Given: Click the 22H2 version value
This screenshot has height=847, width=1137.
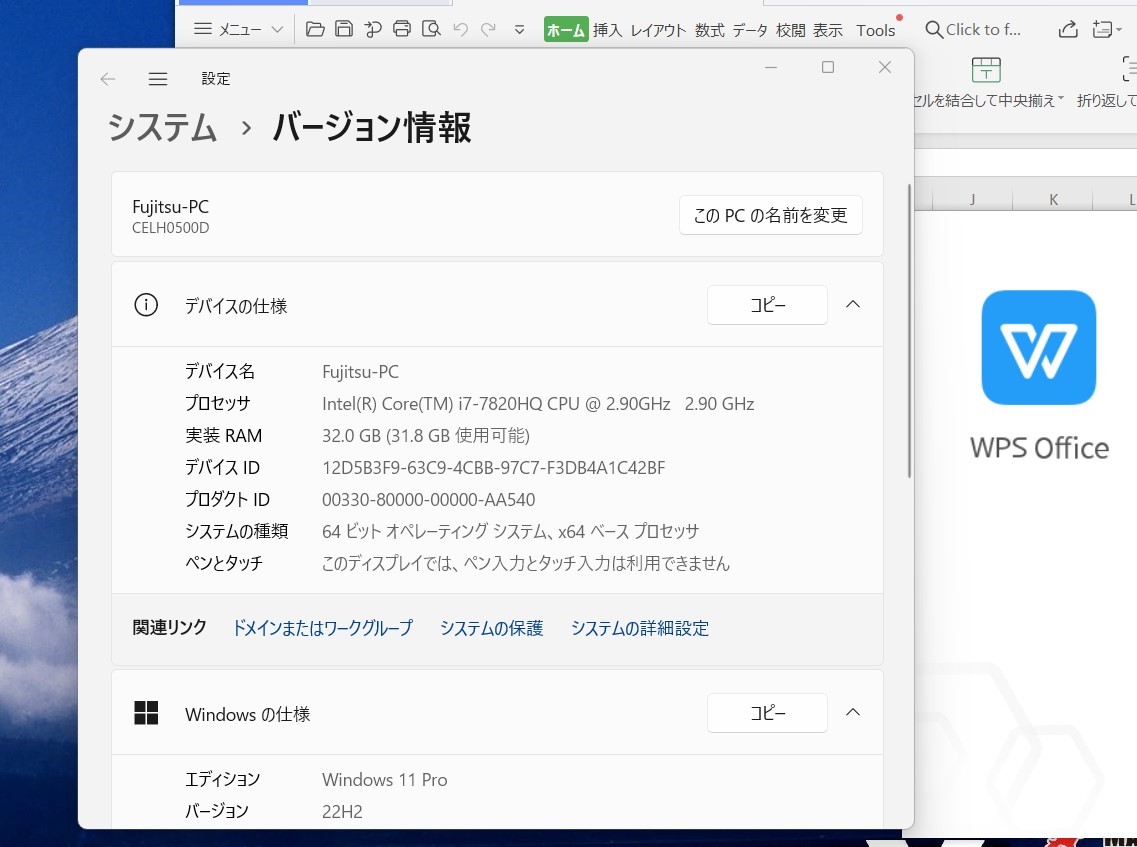Looking at the screenshot, I should pos(342,811).
